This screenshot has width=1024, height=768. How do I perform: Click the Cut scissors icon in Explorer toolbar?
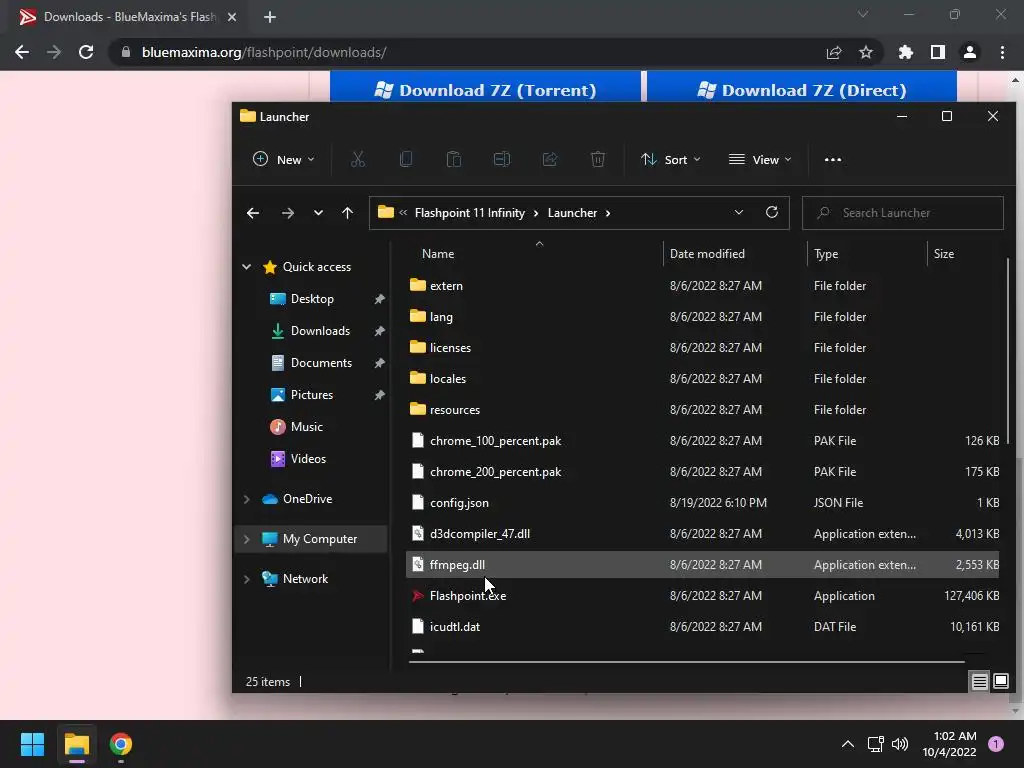[x=358, y=159]
